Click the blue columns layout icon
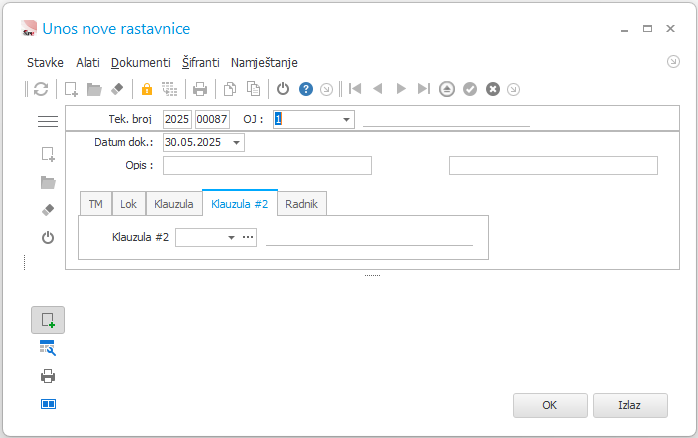Viewport: 698px width, 438px height. tap(49, 404)
